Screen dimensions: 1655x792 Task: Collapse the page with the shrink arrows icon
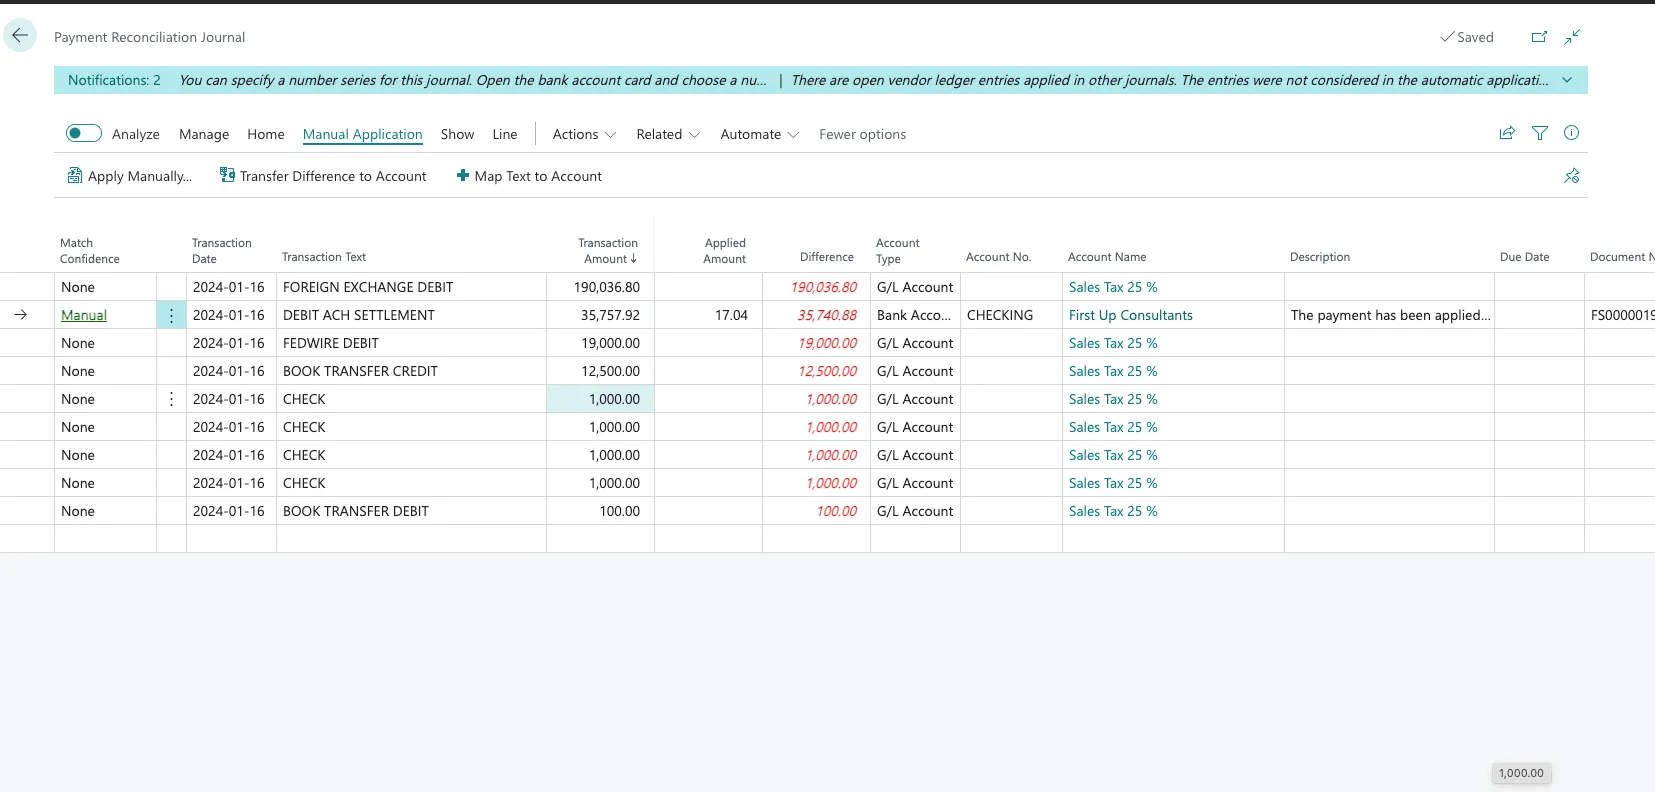1572,37
